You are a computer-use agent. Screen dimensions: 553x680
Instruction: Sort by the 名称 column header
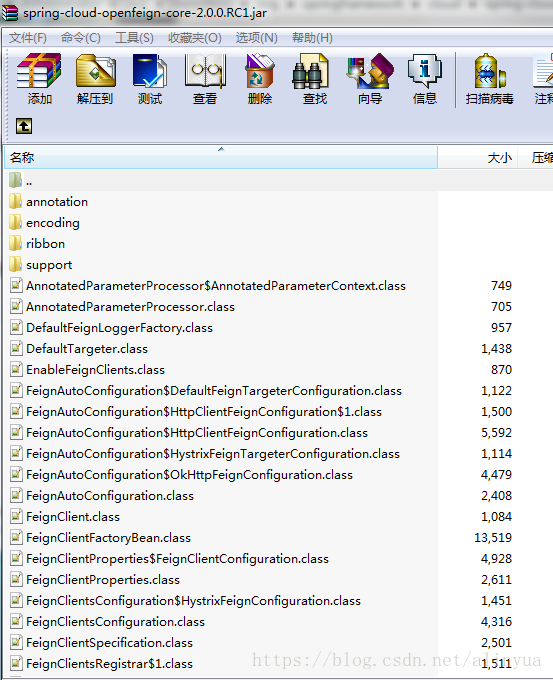point(221,157)
